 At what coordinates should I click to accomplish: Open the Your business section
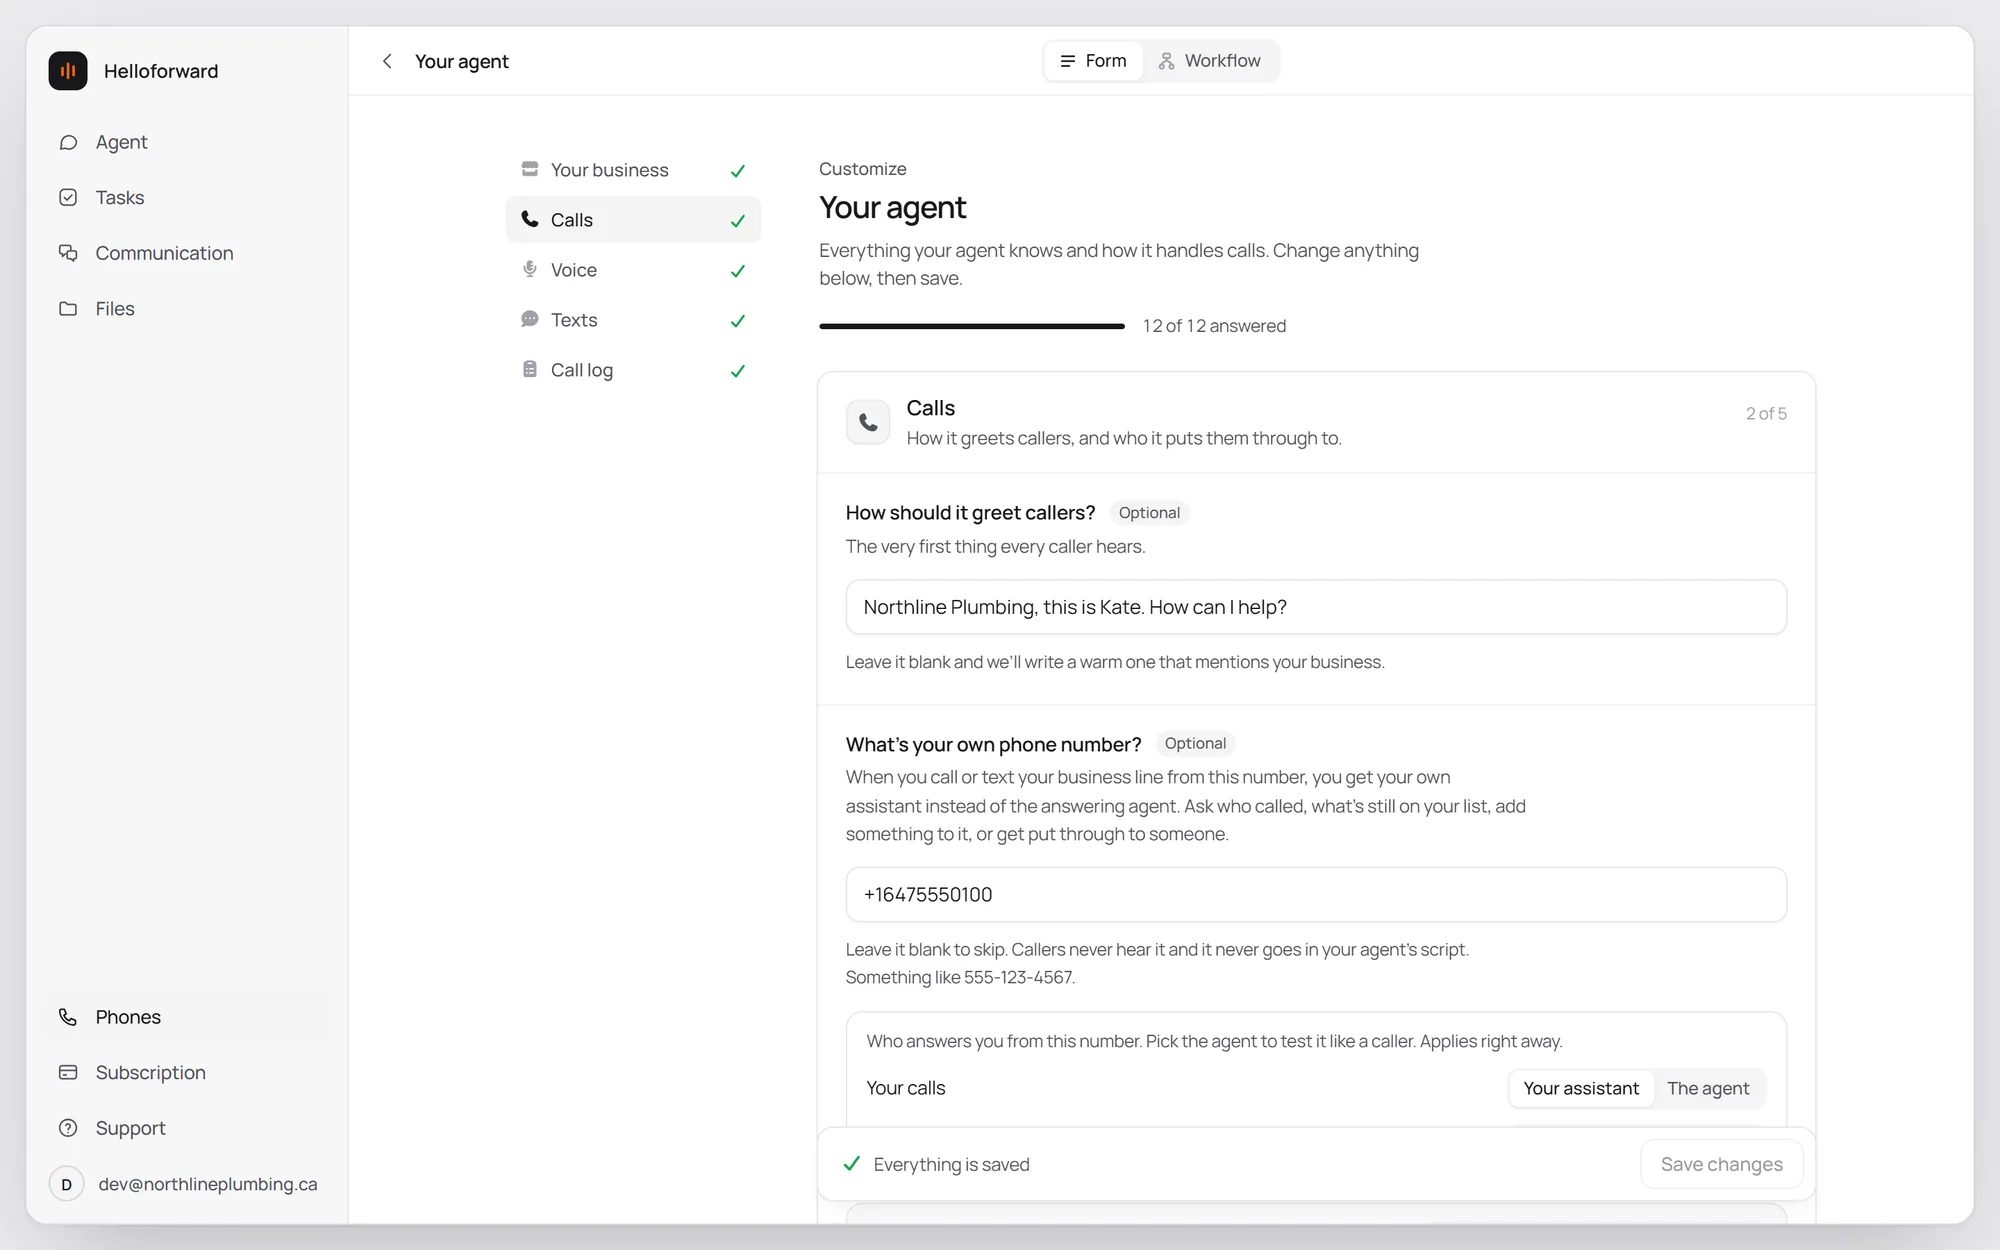(x=633, y=170)
